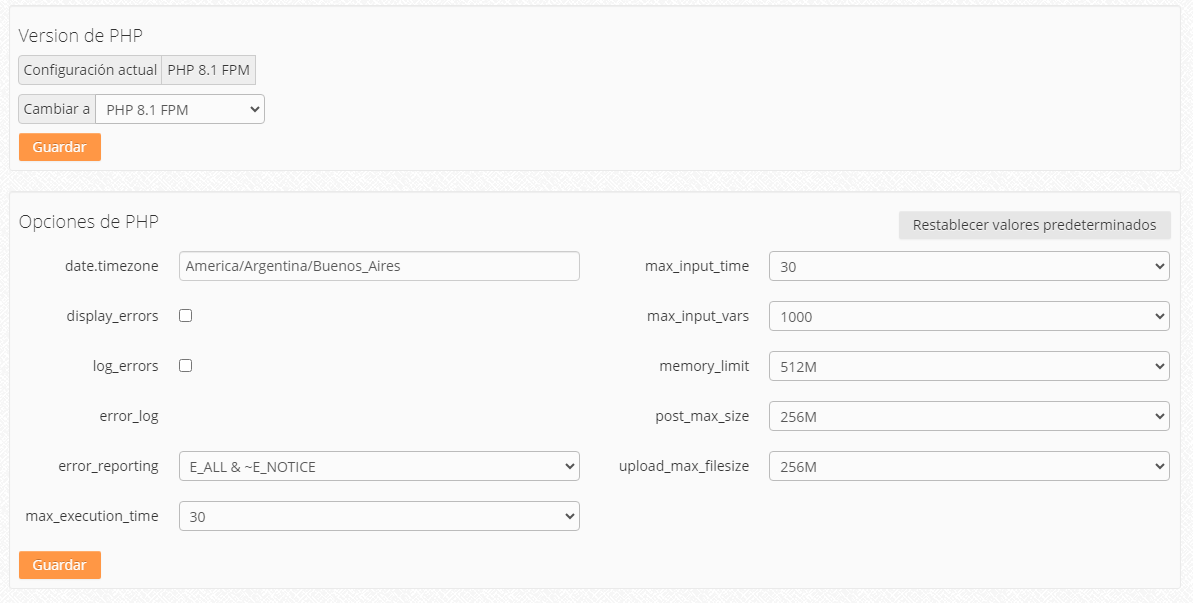The height and width of the screenshot is (603, 1193).
Task: Click Guardar under the Version de PHP section
Action: (x=60, y=147)
